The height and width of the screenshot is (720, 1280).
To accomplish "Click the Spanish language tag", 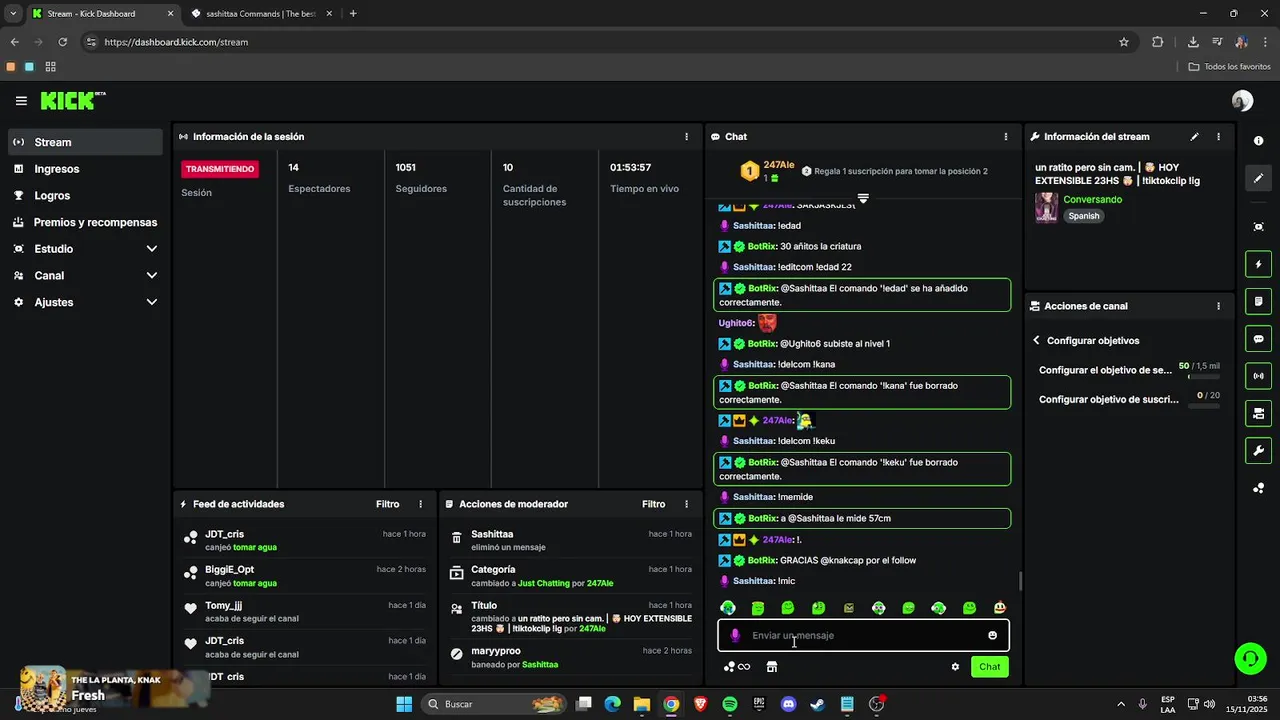I will coord(1083,216).
